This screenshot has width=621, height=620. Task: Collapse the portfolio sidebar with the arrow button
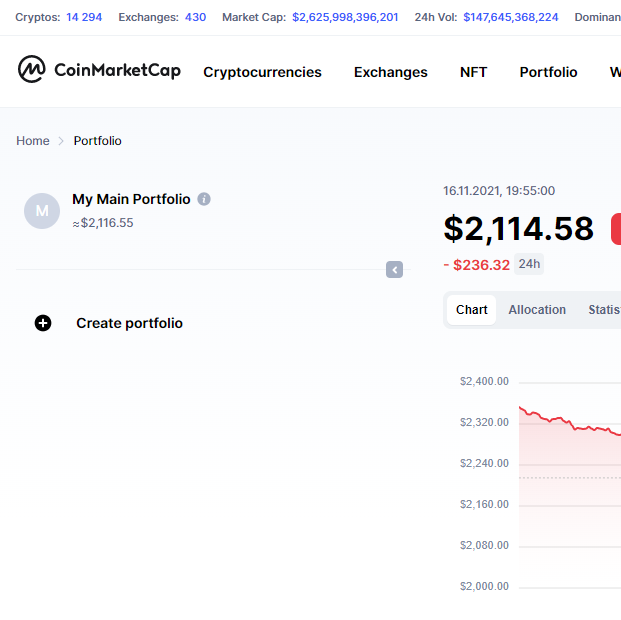coord(394,270)
